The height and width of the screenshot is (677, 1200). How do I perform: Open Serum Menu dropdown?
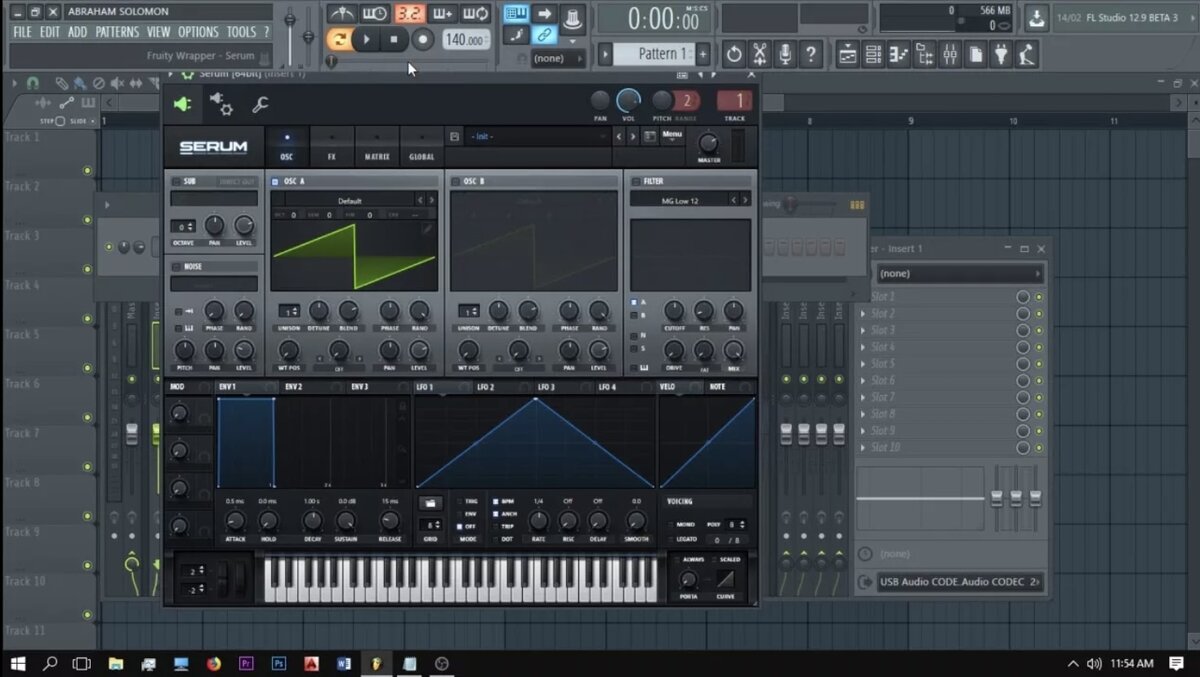point(672,134)
